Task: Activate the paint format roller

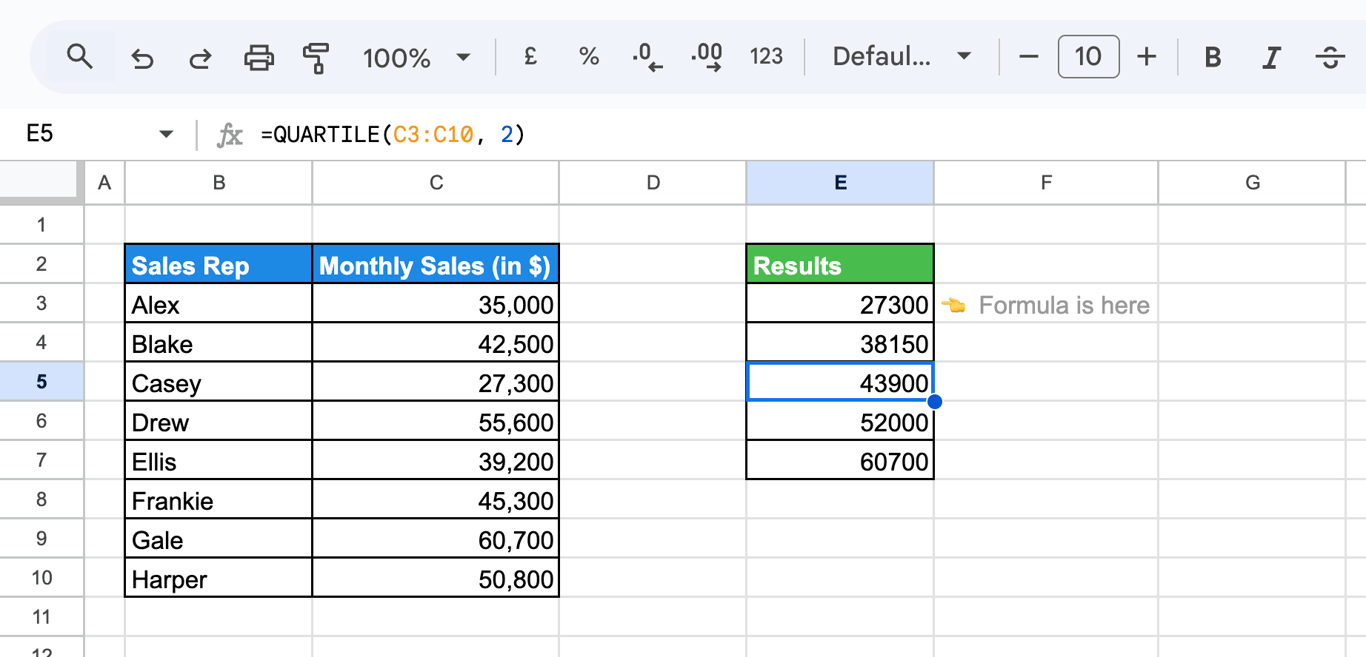Action: point(316,58)
